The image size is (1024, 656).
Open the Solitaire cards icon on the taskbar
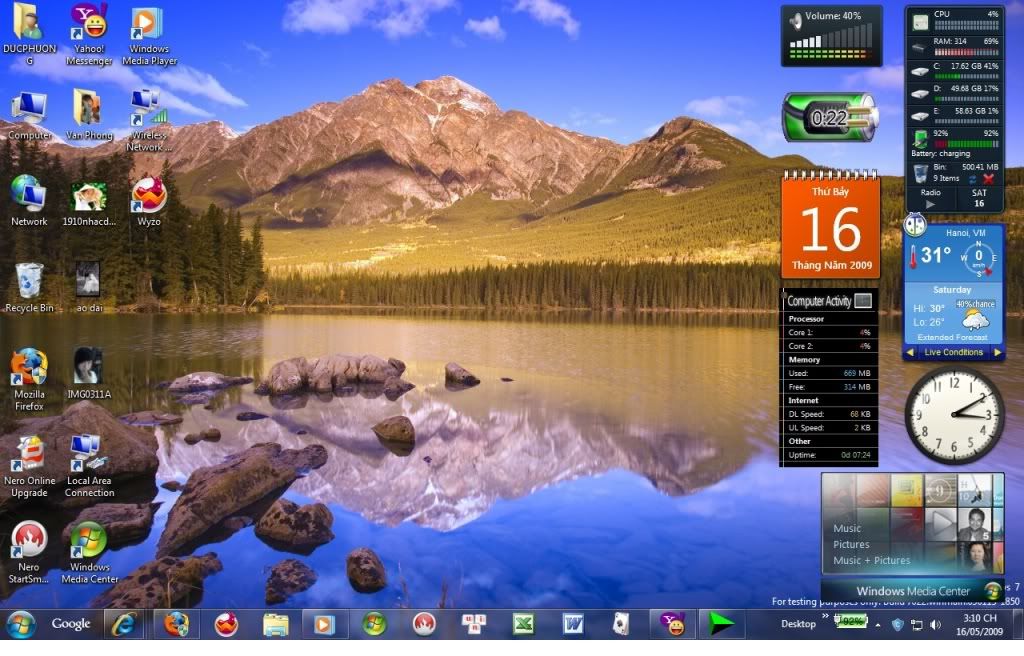pos(621,625)
